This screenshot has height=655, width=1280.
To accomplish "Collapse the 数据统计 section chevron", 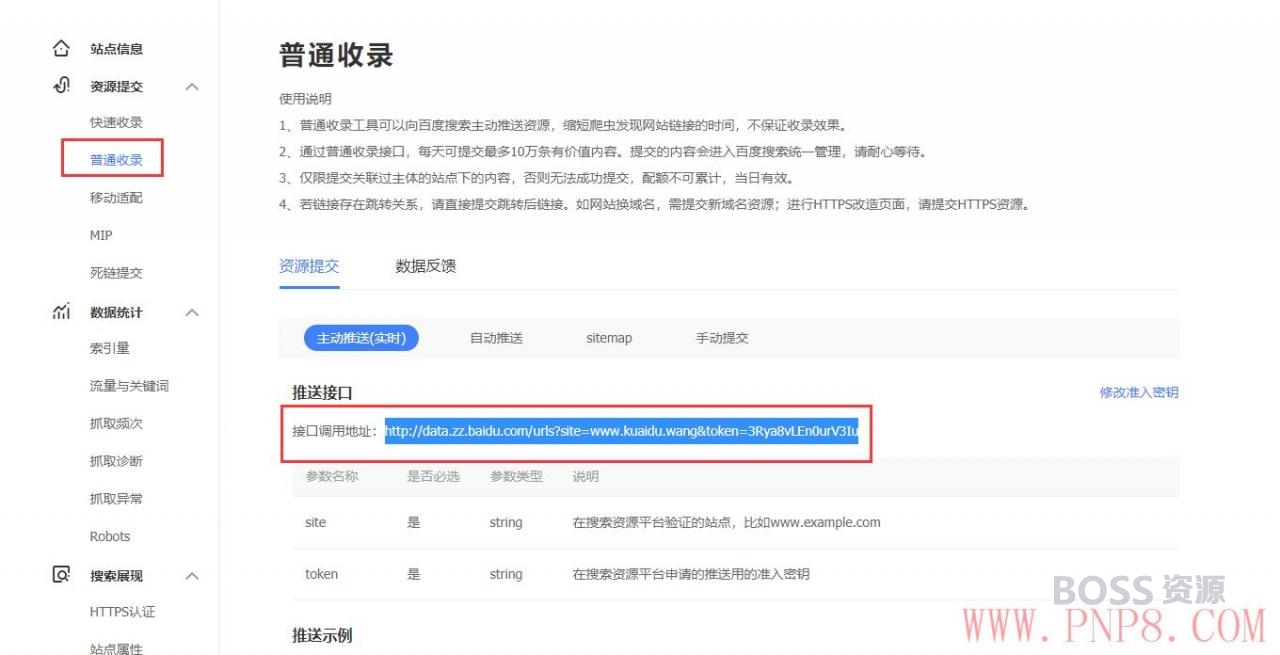I will click(x=192, y=313).
